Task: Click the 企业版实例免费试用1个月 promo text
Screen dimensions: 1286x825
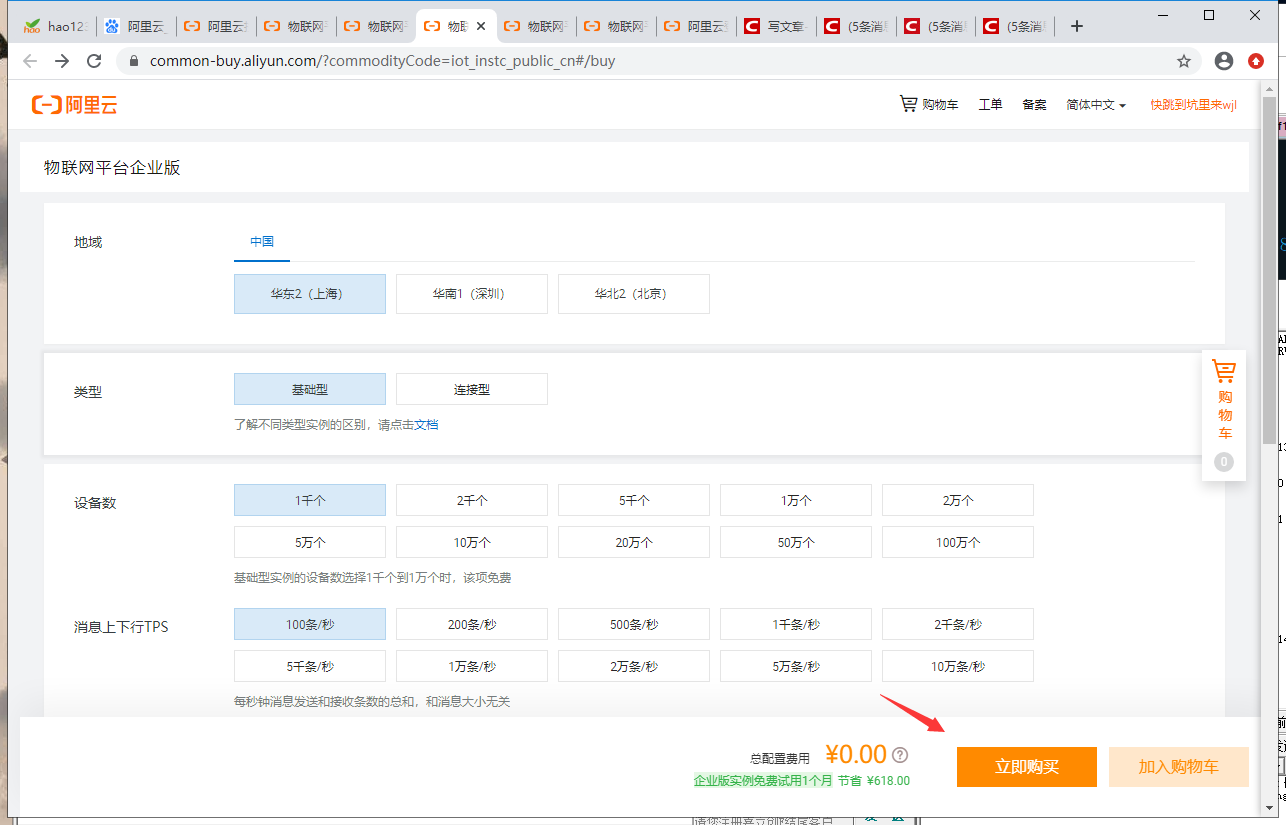Action: [x=763, y=780]
